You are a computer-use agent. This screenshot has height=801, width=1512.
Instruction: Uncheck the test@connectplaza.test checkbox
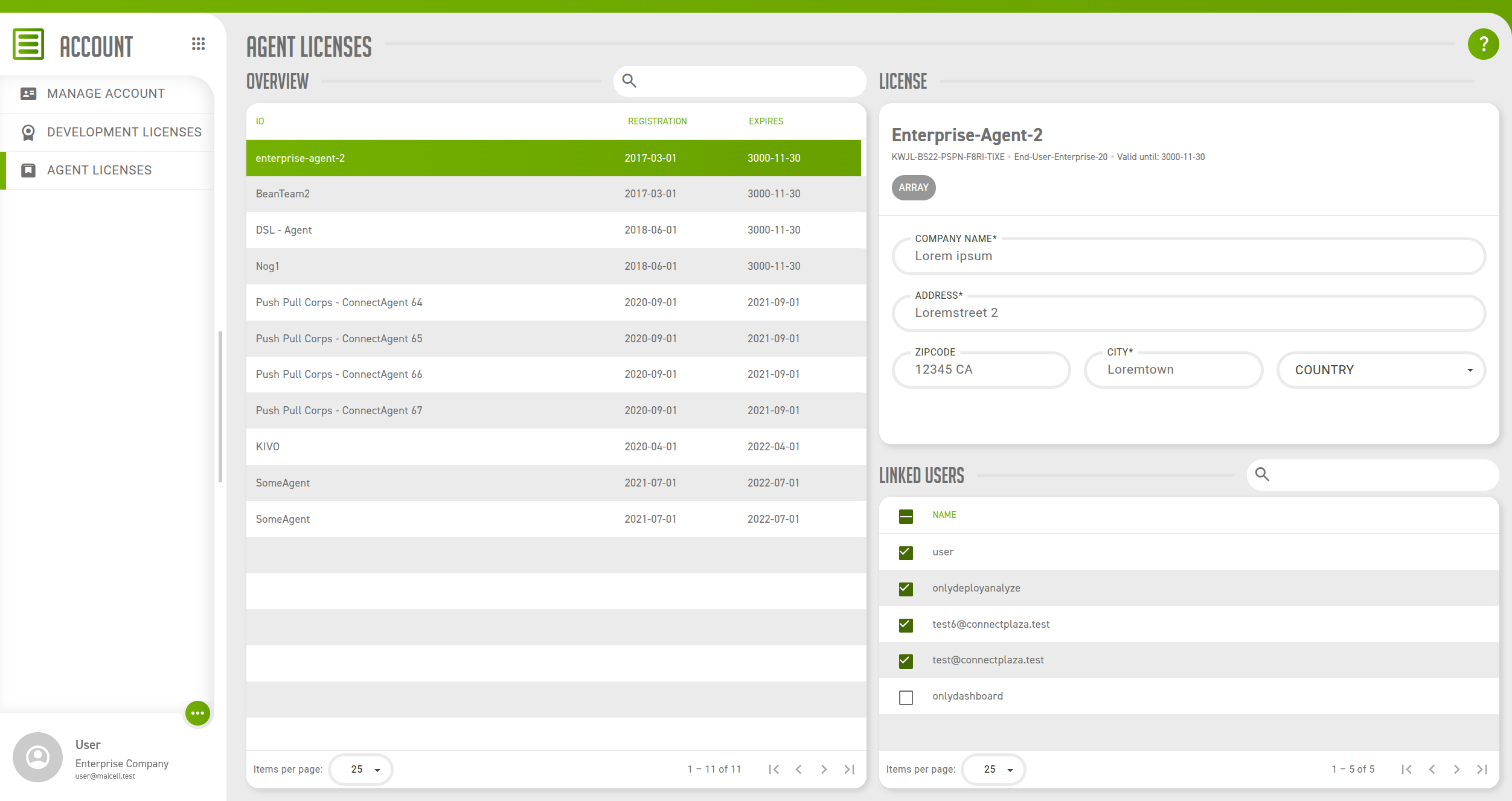[906, 661]
